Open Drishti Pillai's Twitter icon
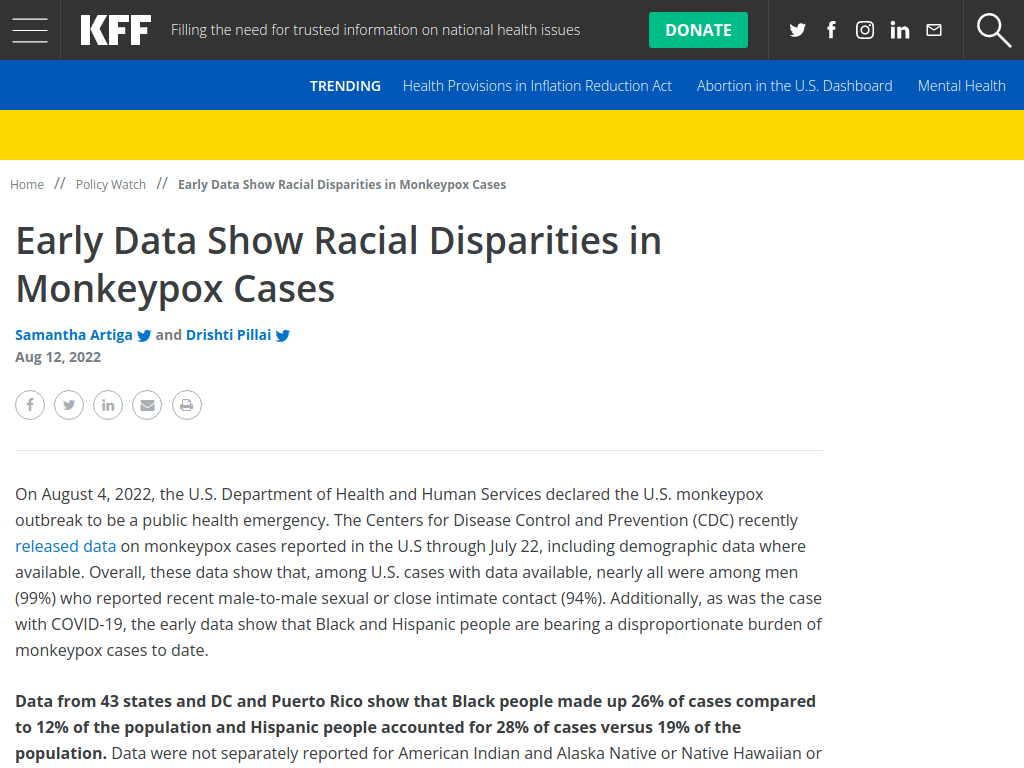This screenshot has width=1024, height=768. click(x=283, y=336)
